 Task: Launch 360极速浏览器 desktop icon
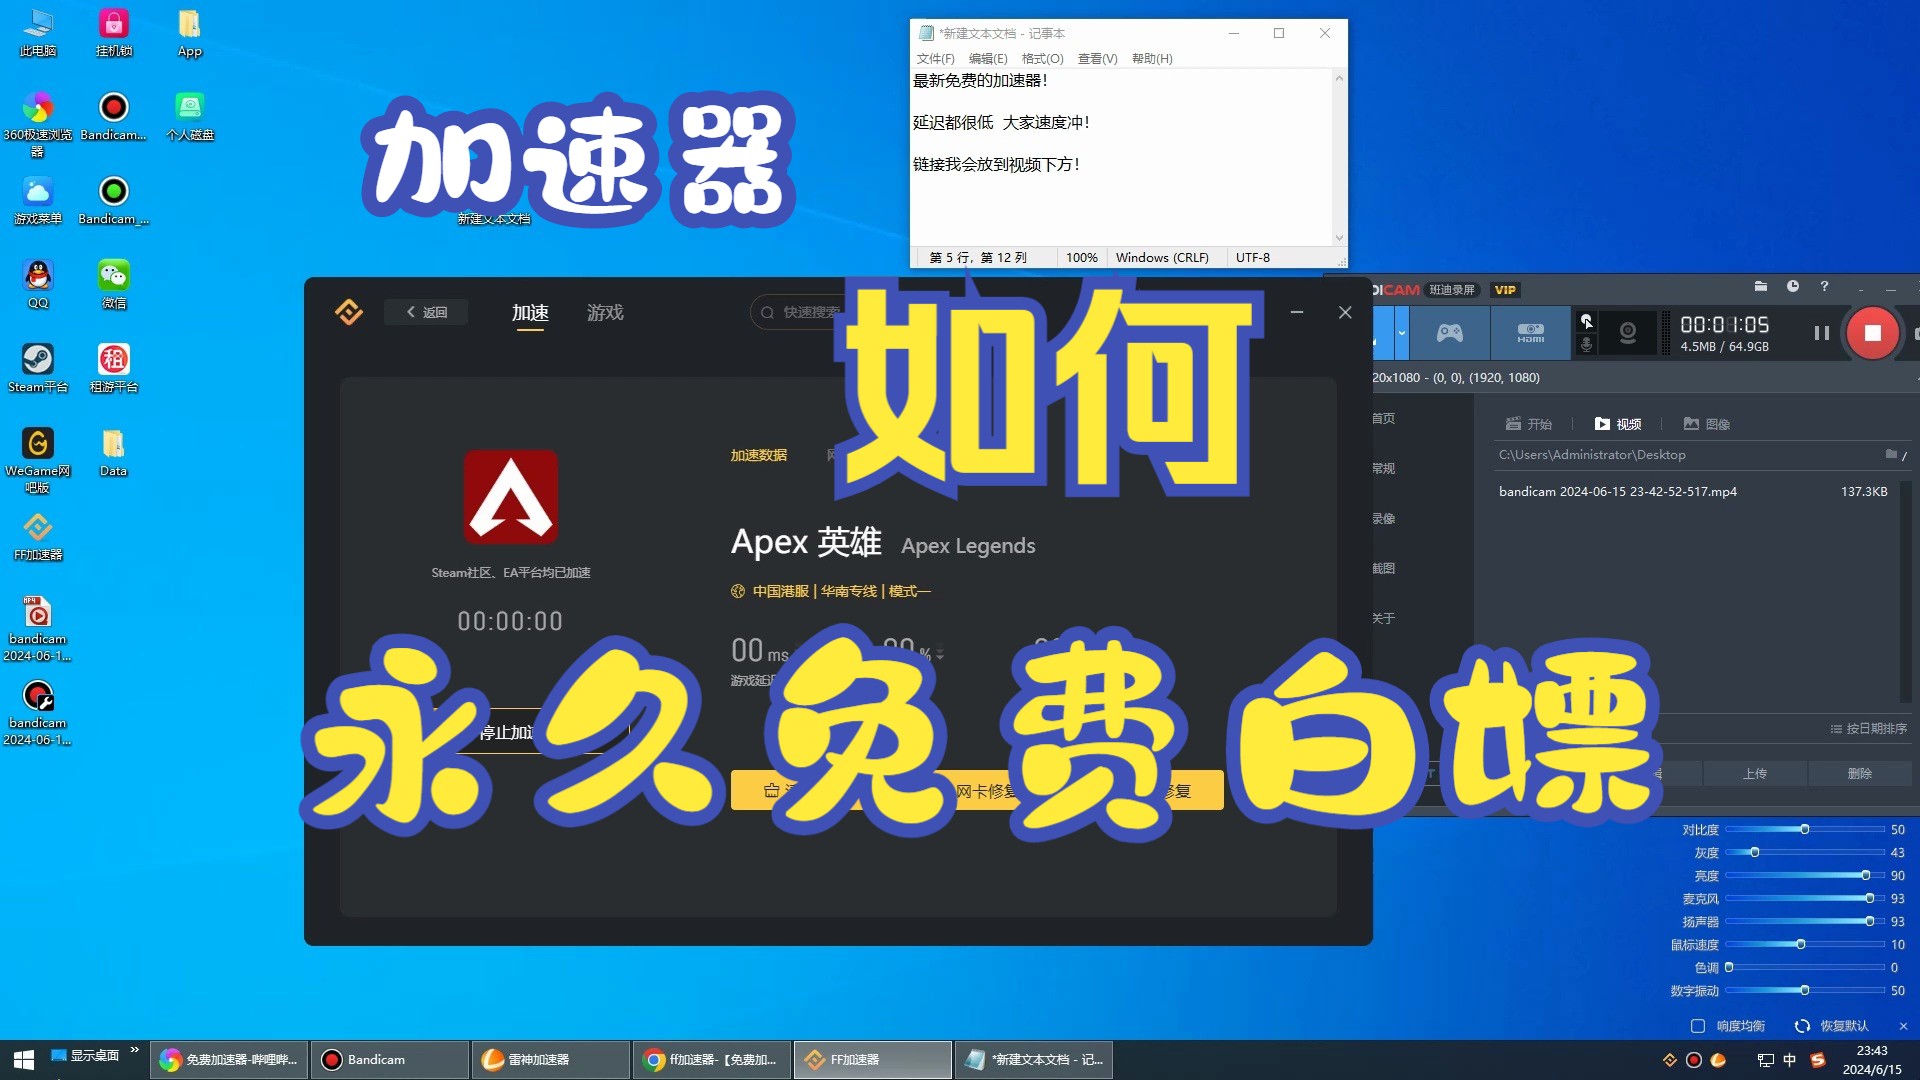point(38,124)
